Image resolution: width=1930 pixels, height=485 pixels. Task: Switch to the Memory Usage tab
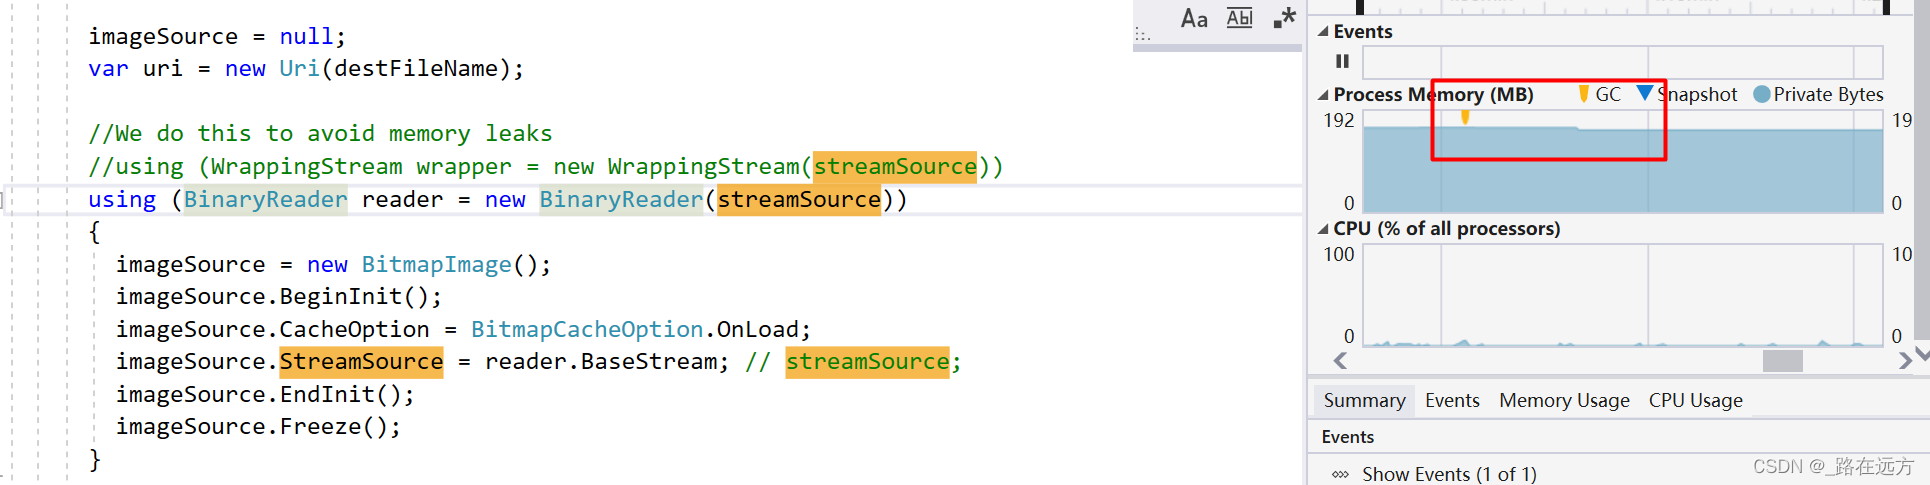click(1564, 401)
